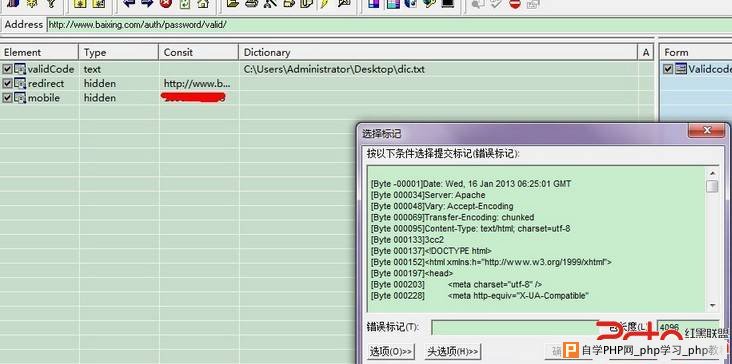732x364 pixels.
Task: Stop loading with the red X icon
Action: click(x=166, y=3)
